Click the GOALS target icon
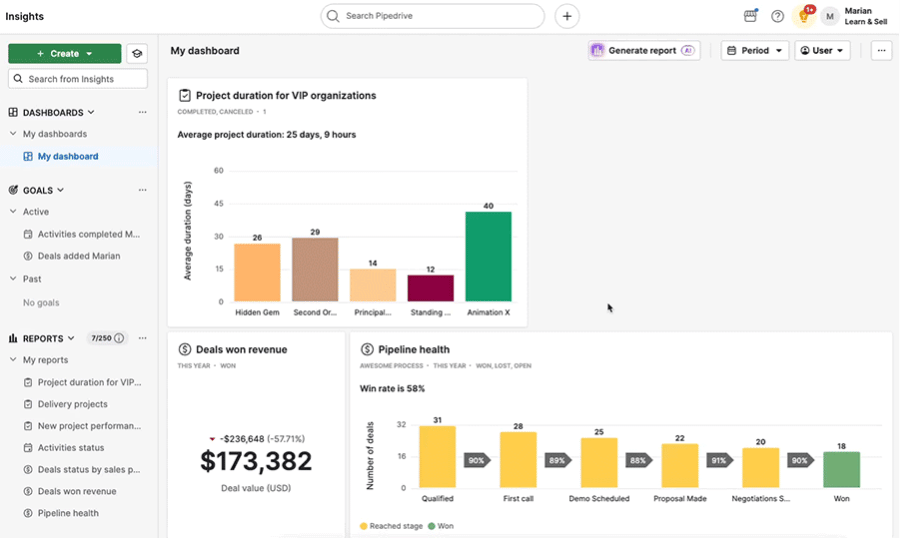900x538 pixels. 13,189
